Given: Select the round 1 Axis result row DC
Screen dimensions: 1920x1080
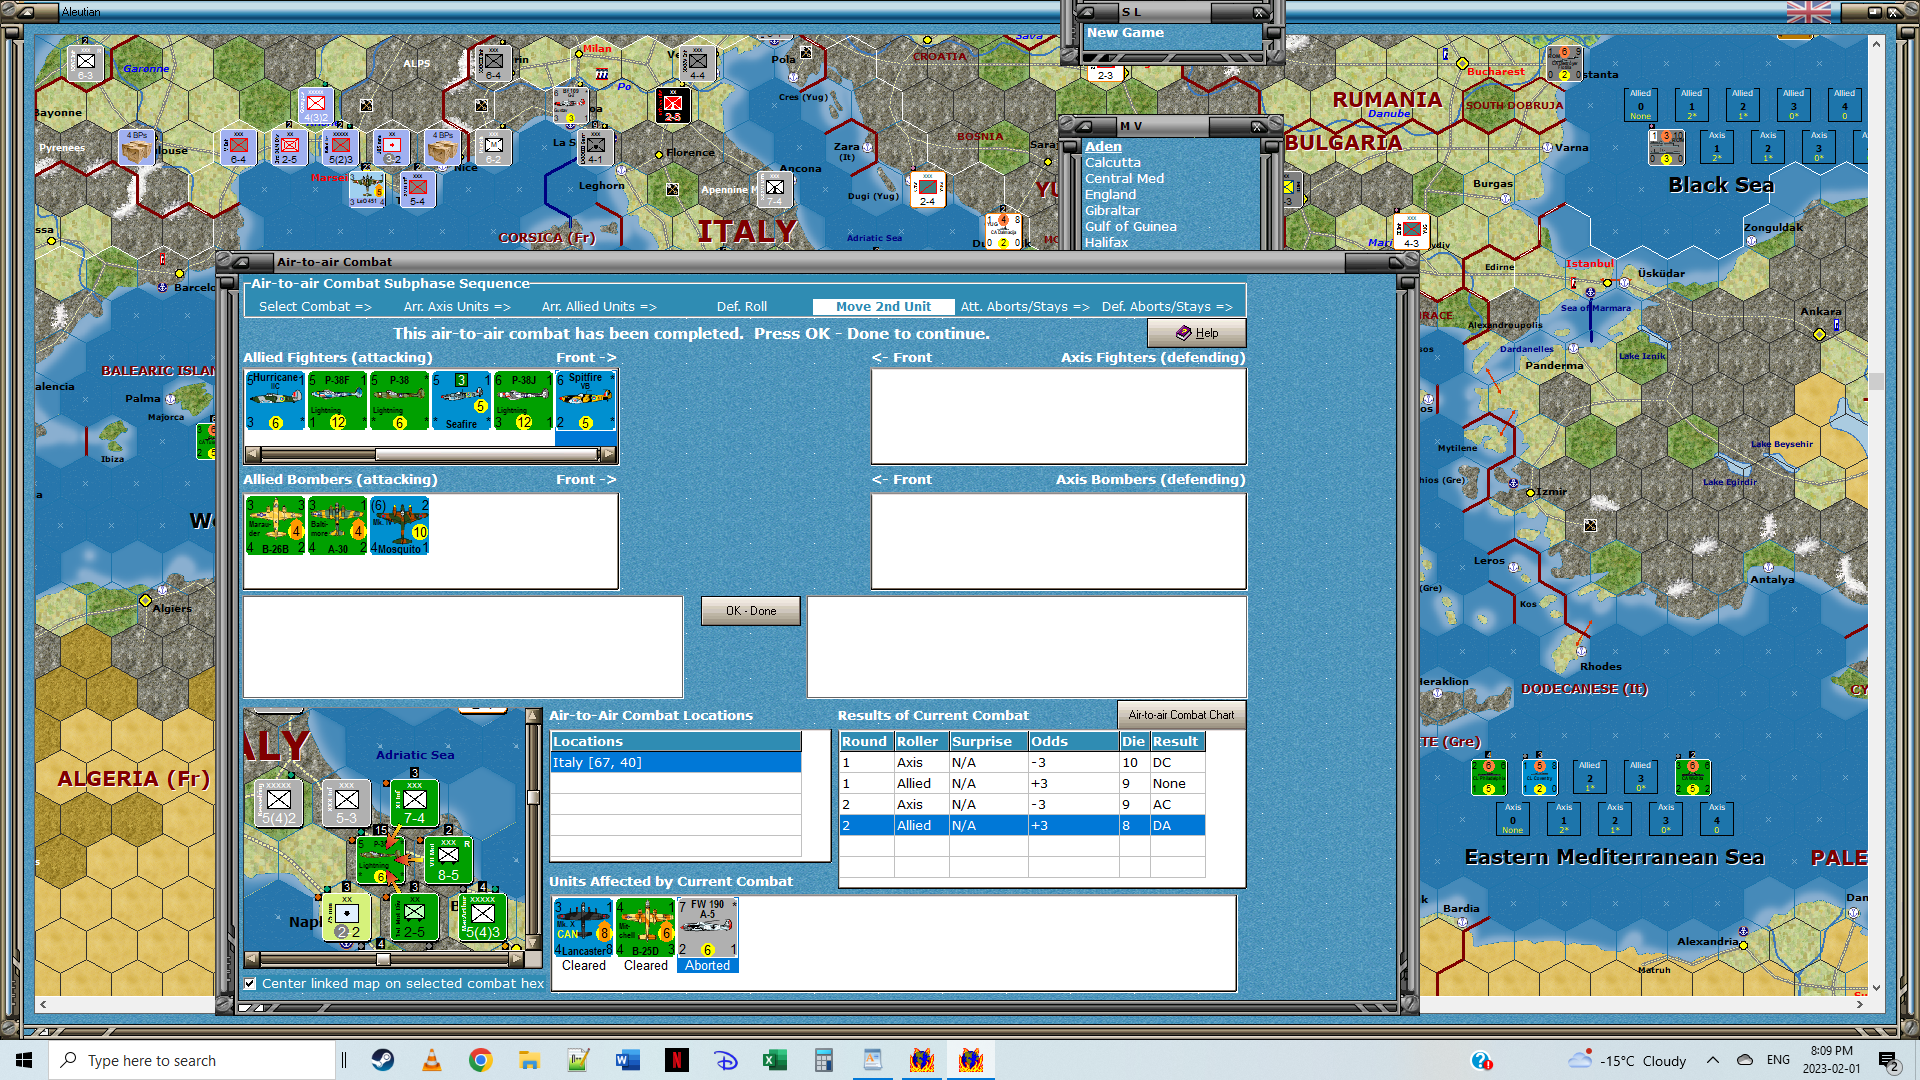Looking at the screenshot, I should pos(1022,763).
